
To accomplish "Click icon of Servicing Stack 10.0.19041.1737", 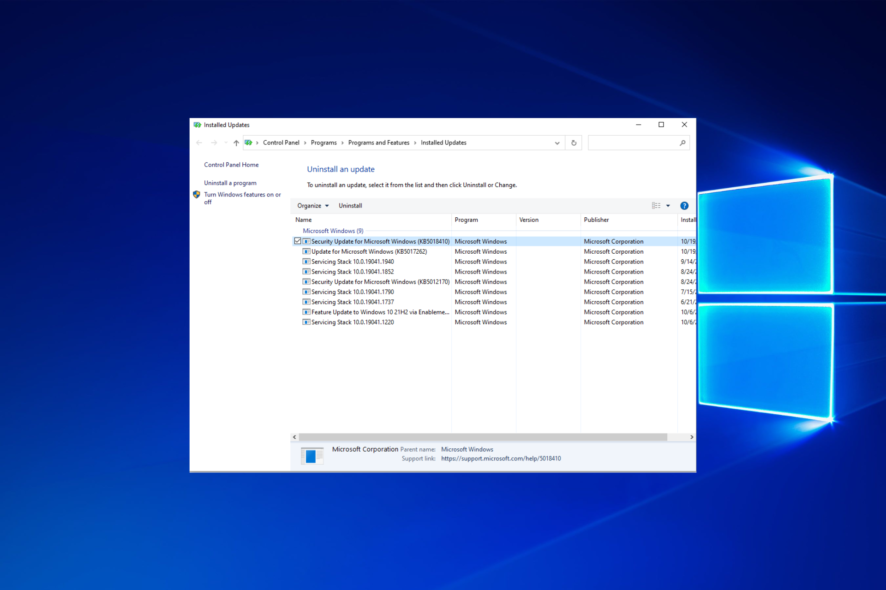I will coord(306,302).
